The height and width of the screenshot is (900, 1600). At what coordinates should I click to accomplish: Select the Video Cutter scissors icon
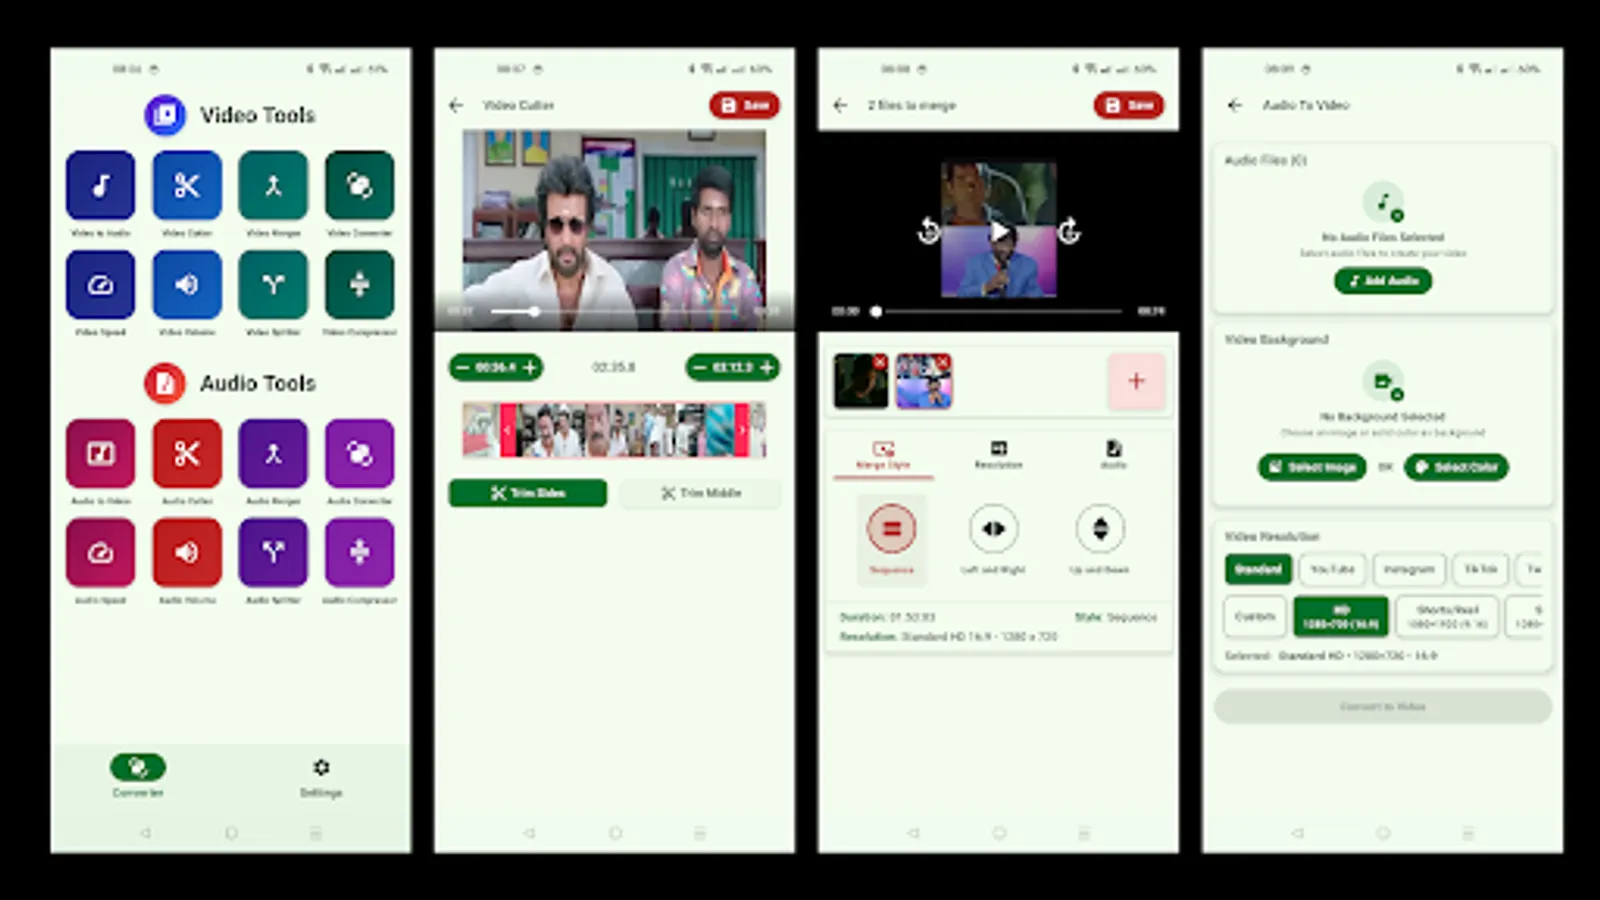[186, 186]
